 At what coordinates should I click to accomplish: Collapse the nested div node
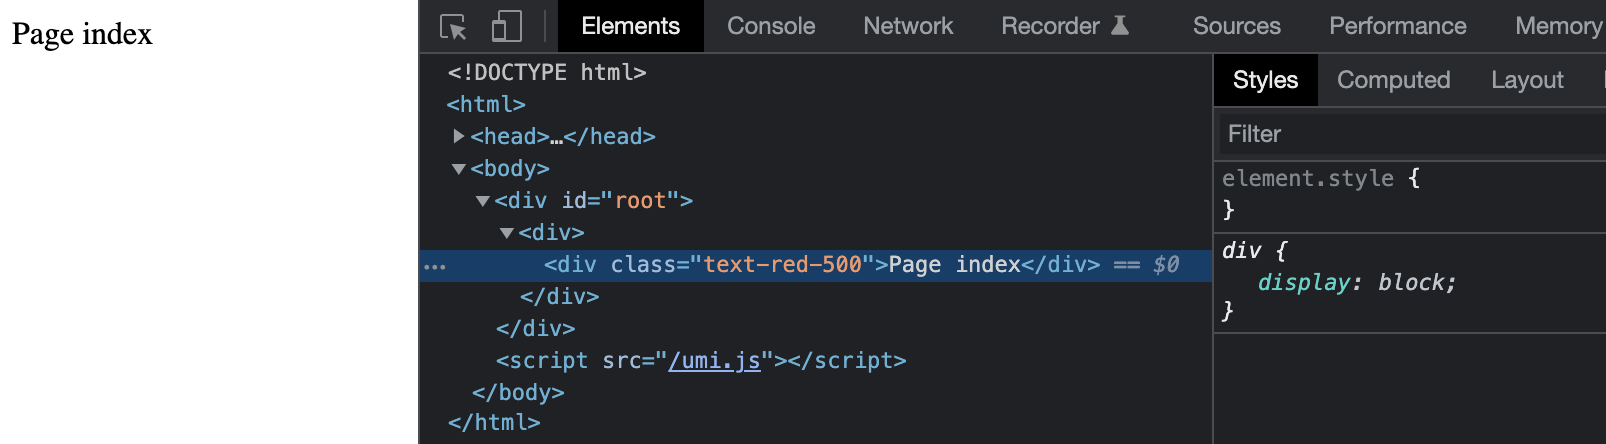tap(506, 233)
